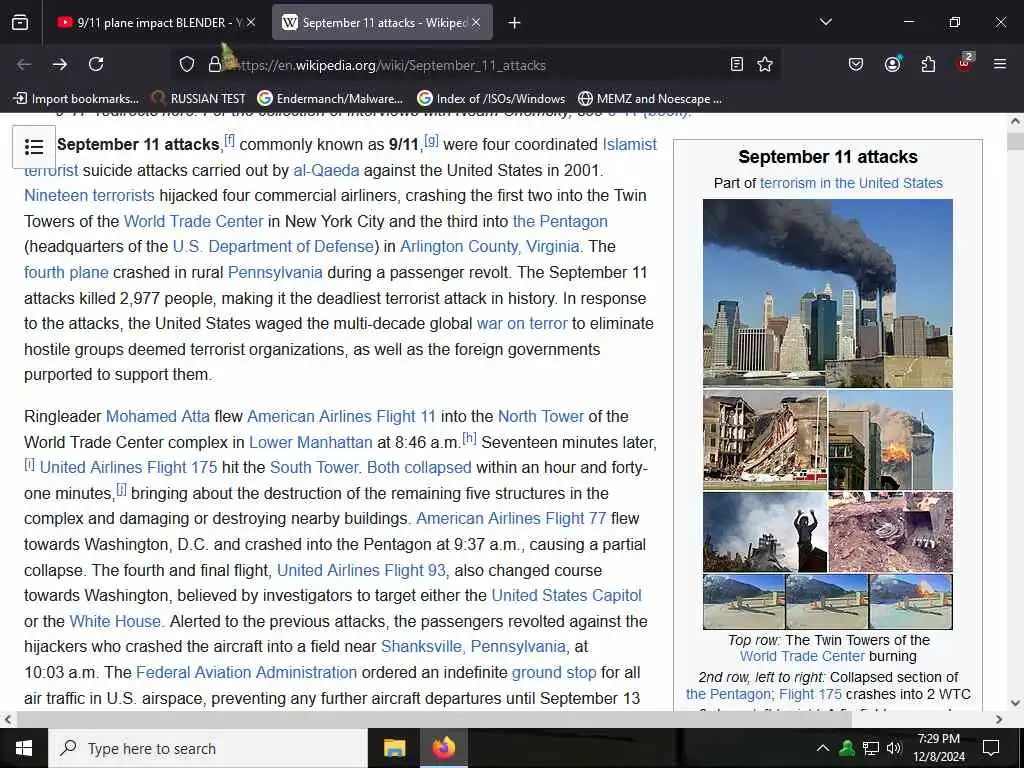This screenshot has height=768, width=1024.
Task: Follow the North Tower link
Action: tap(541, 416)
